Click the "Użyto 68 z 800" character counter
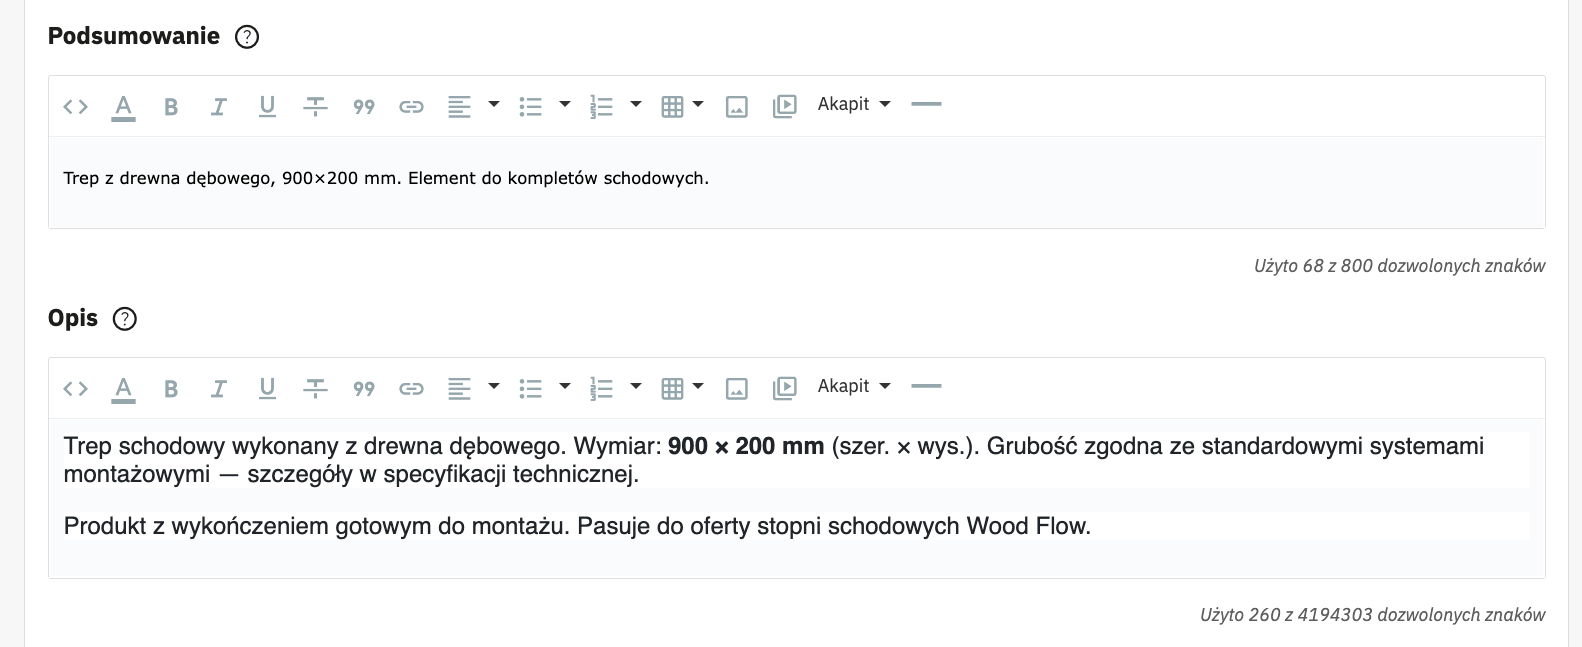 1399,266
